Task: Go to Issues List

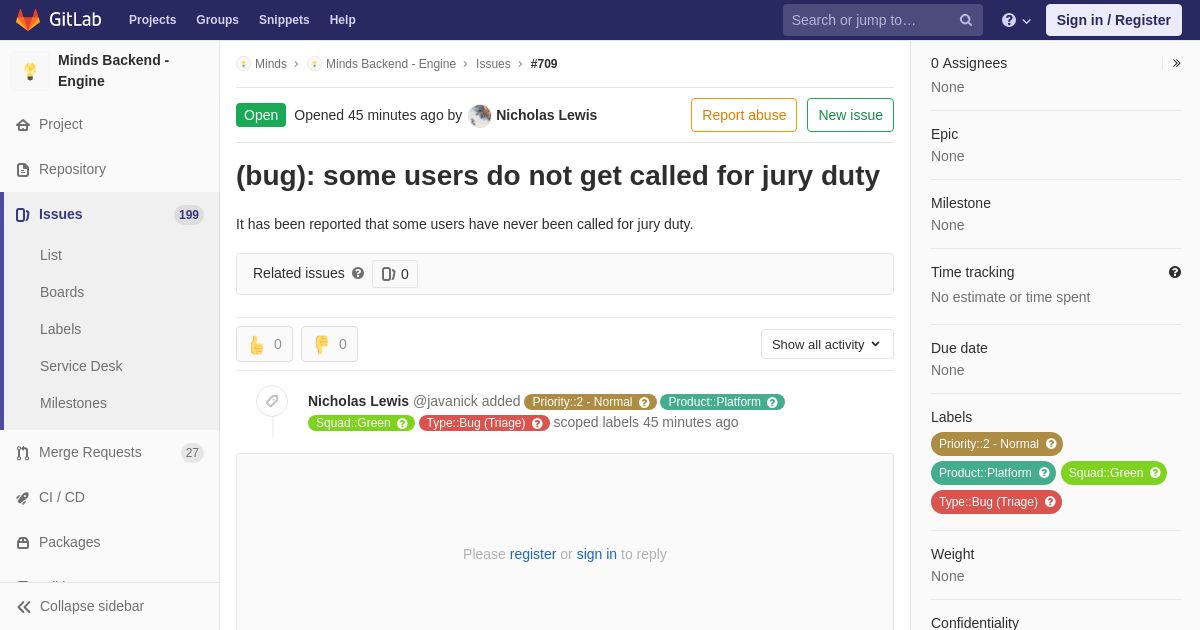Action: [x=51, y=255]
